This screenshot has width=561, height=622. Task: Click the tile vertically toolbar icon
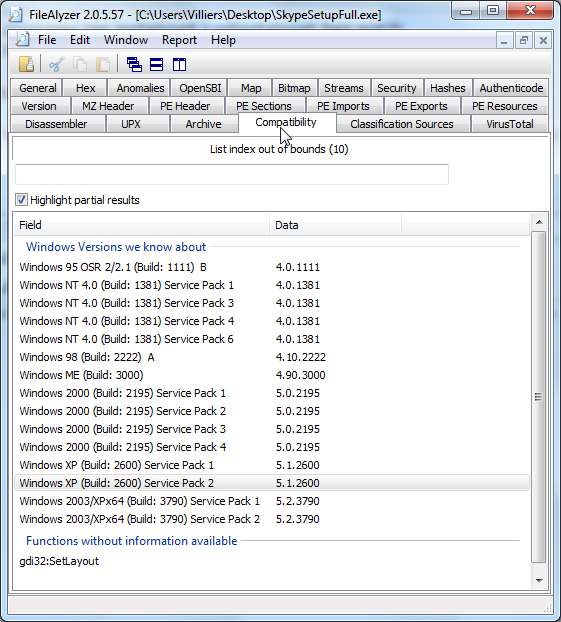pyautogui.click(x=179, y=64)
